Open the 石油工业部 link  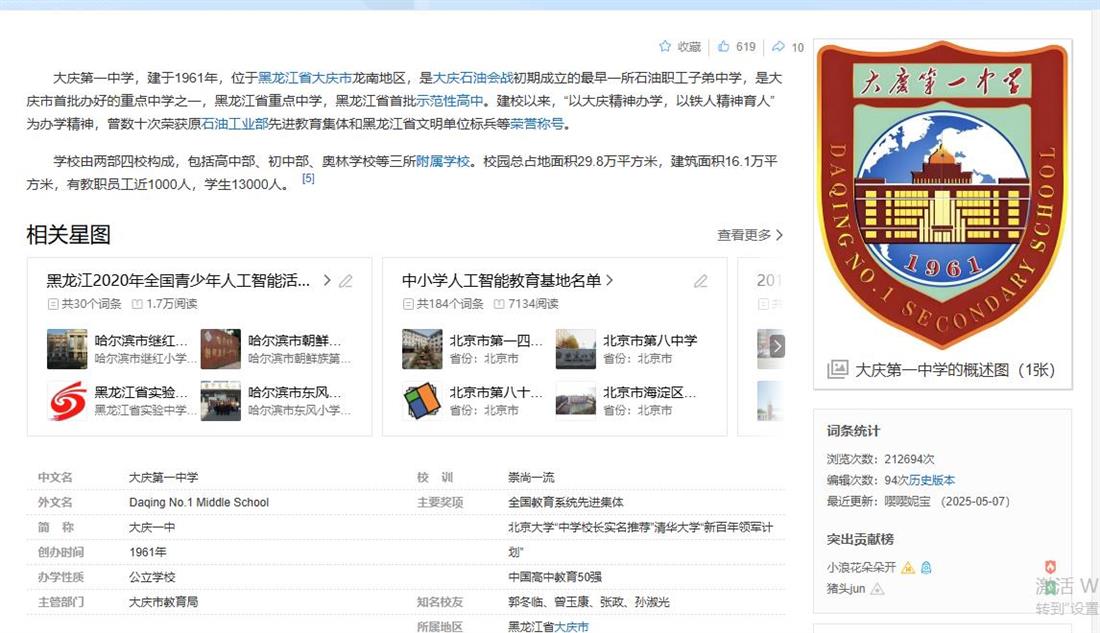click(x=235, y=124)
